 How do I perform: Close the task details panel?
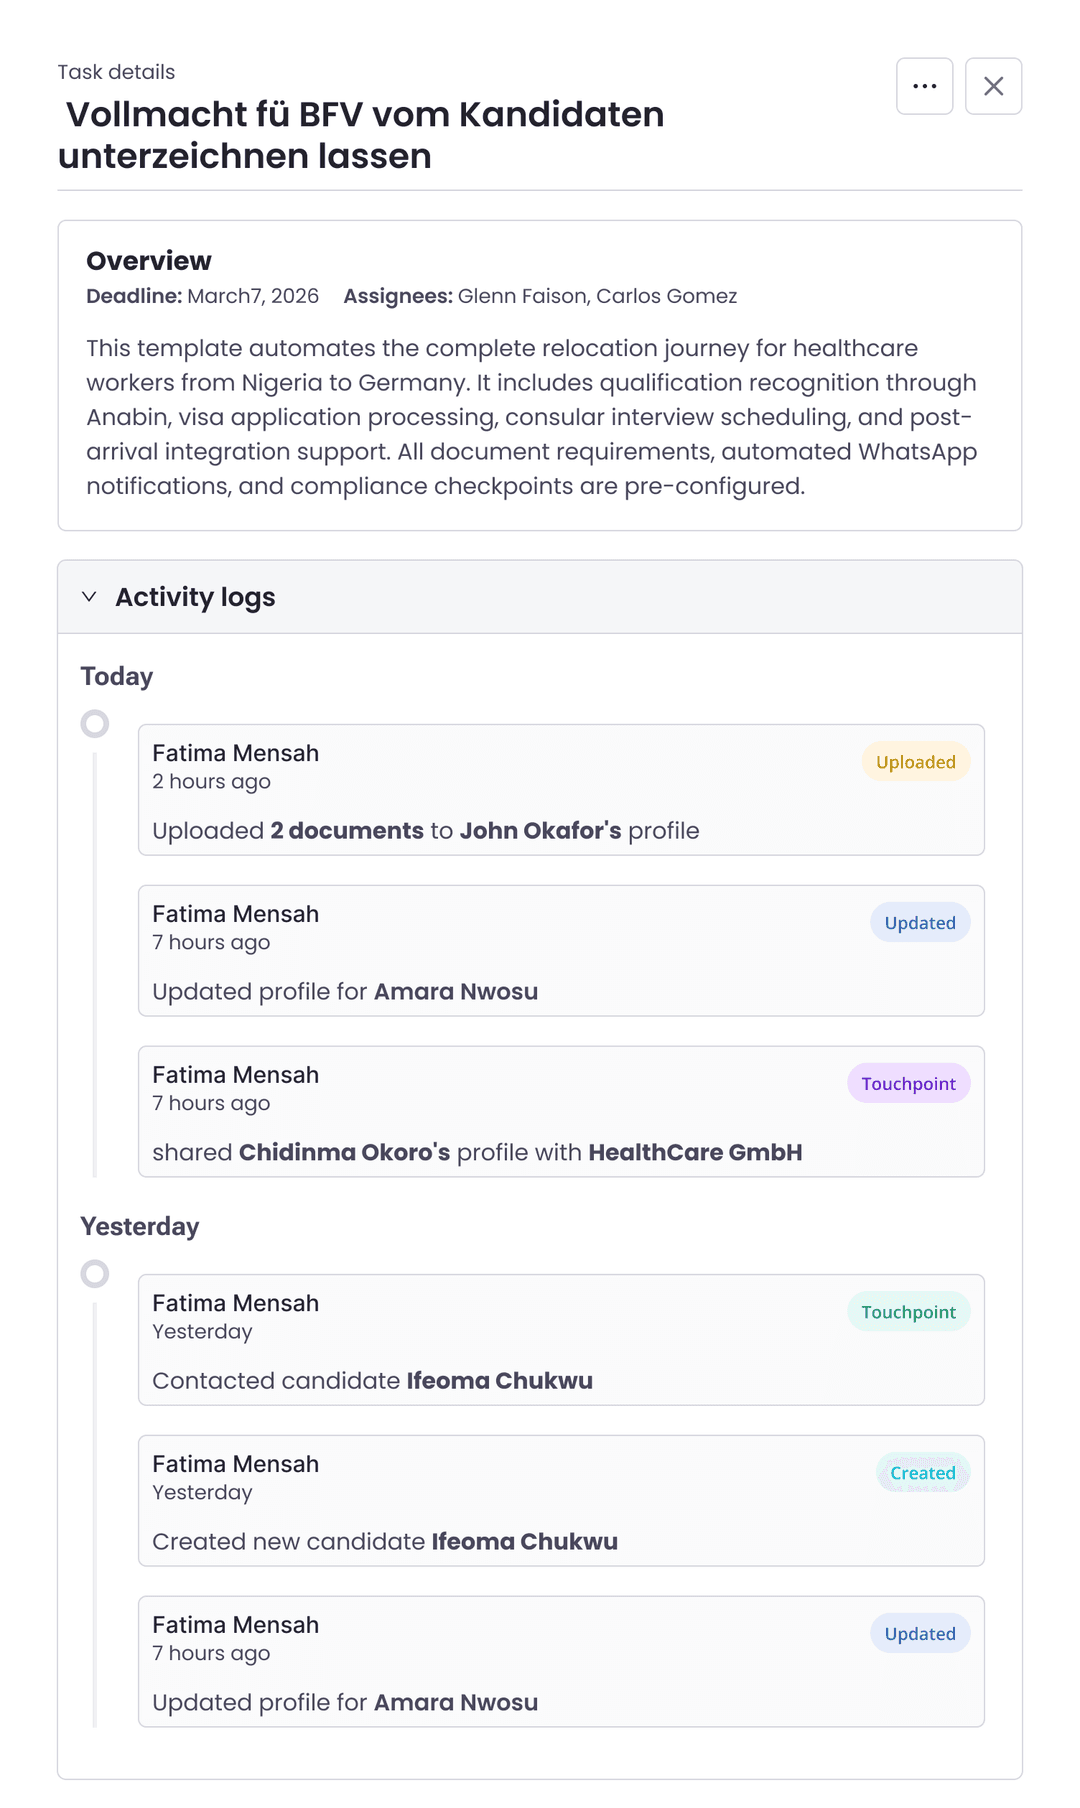[x=993, y=86]
